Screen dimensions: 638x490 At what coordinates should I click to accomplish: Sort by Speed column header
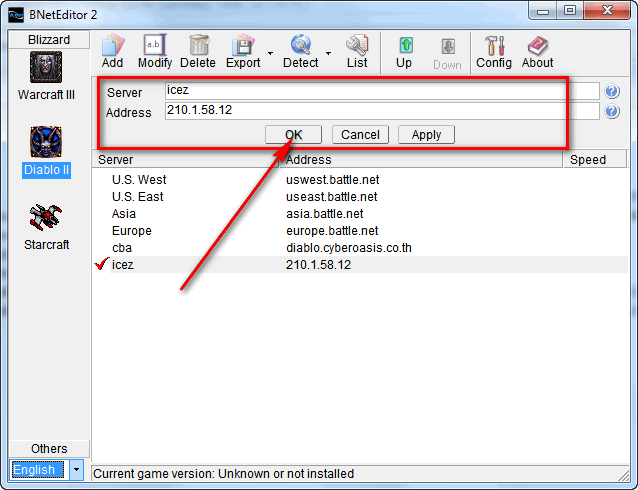(595, 160)
